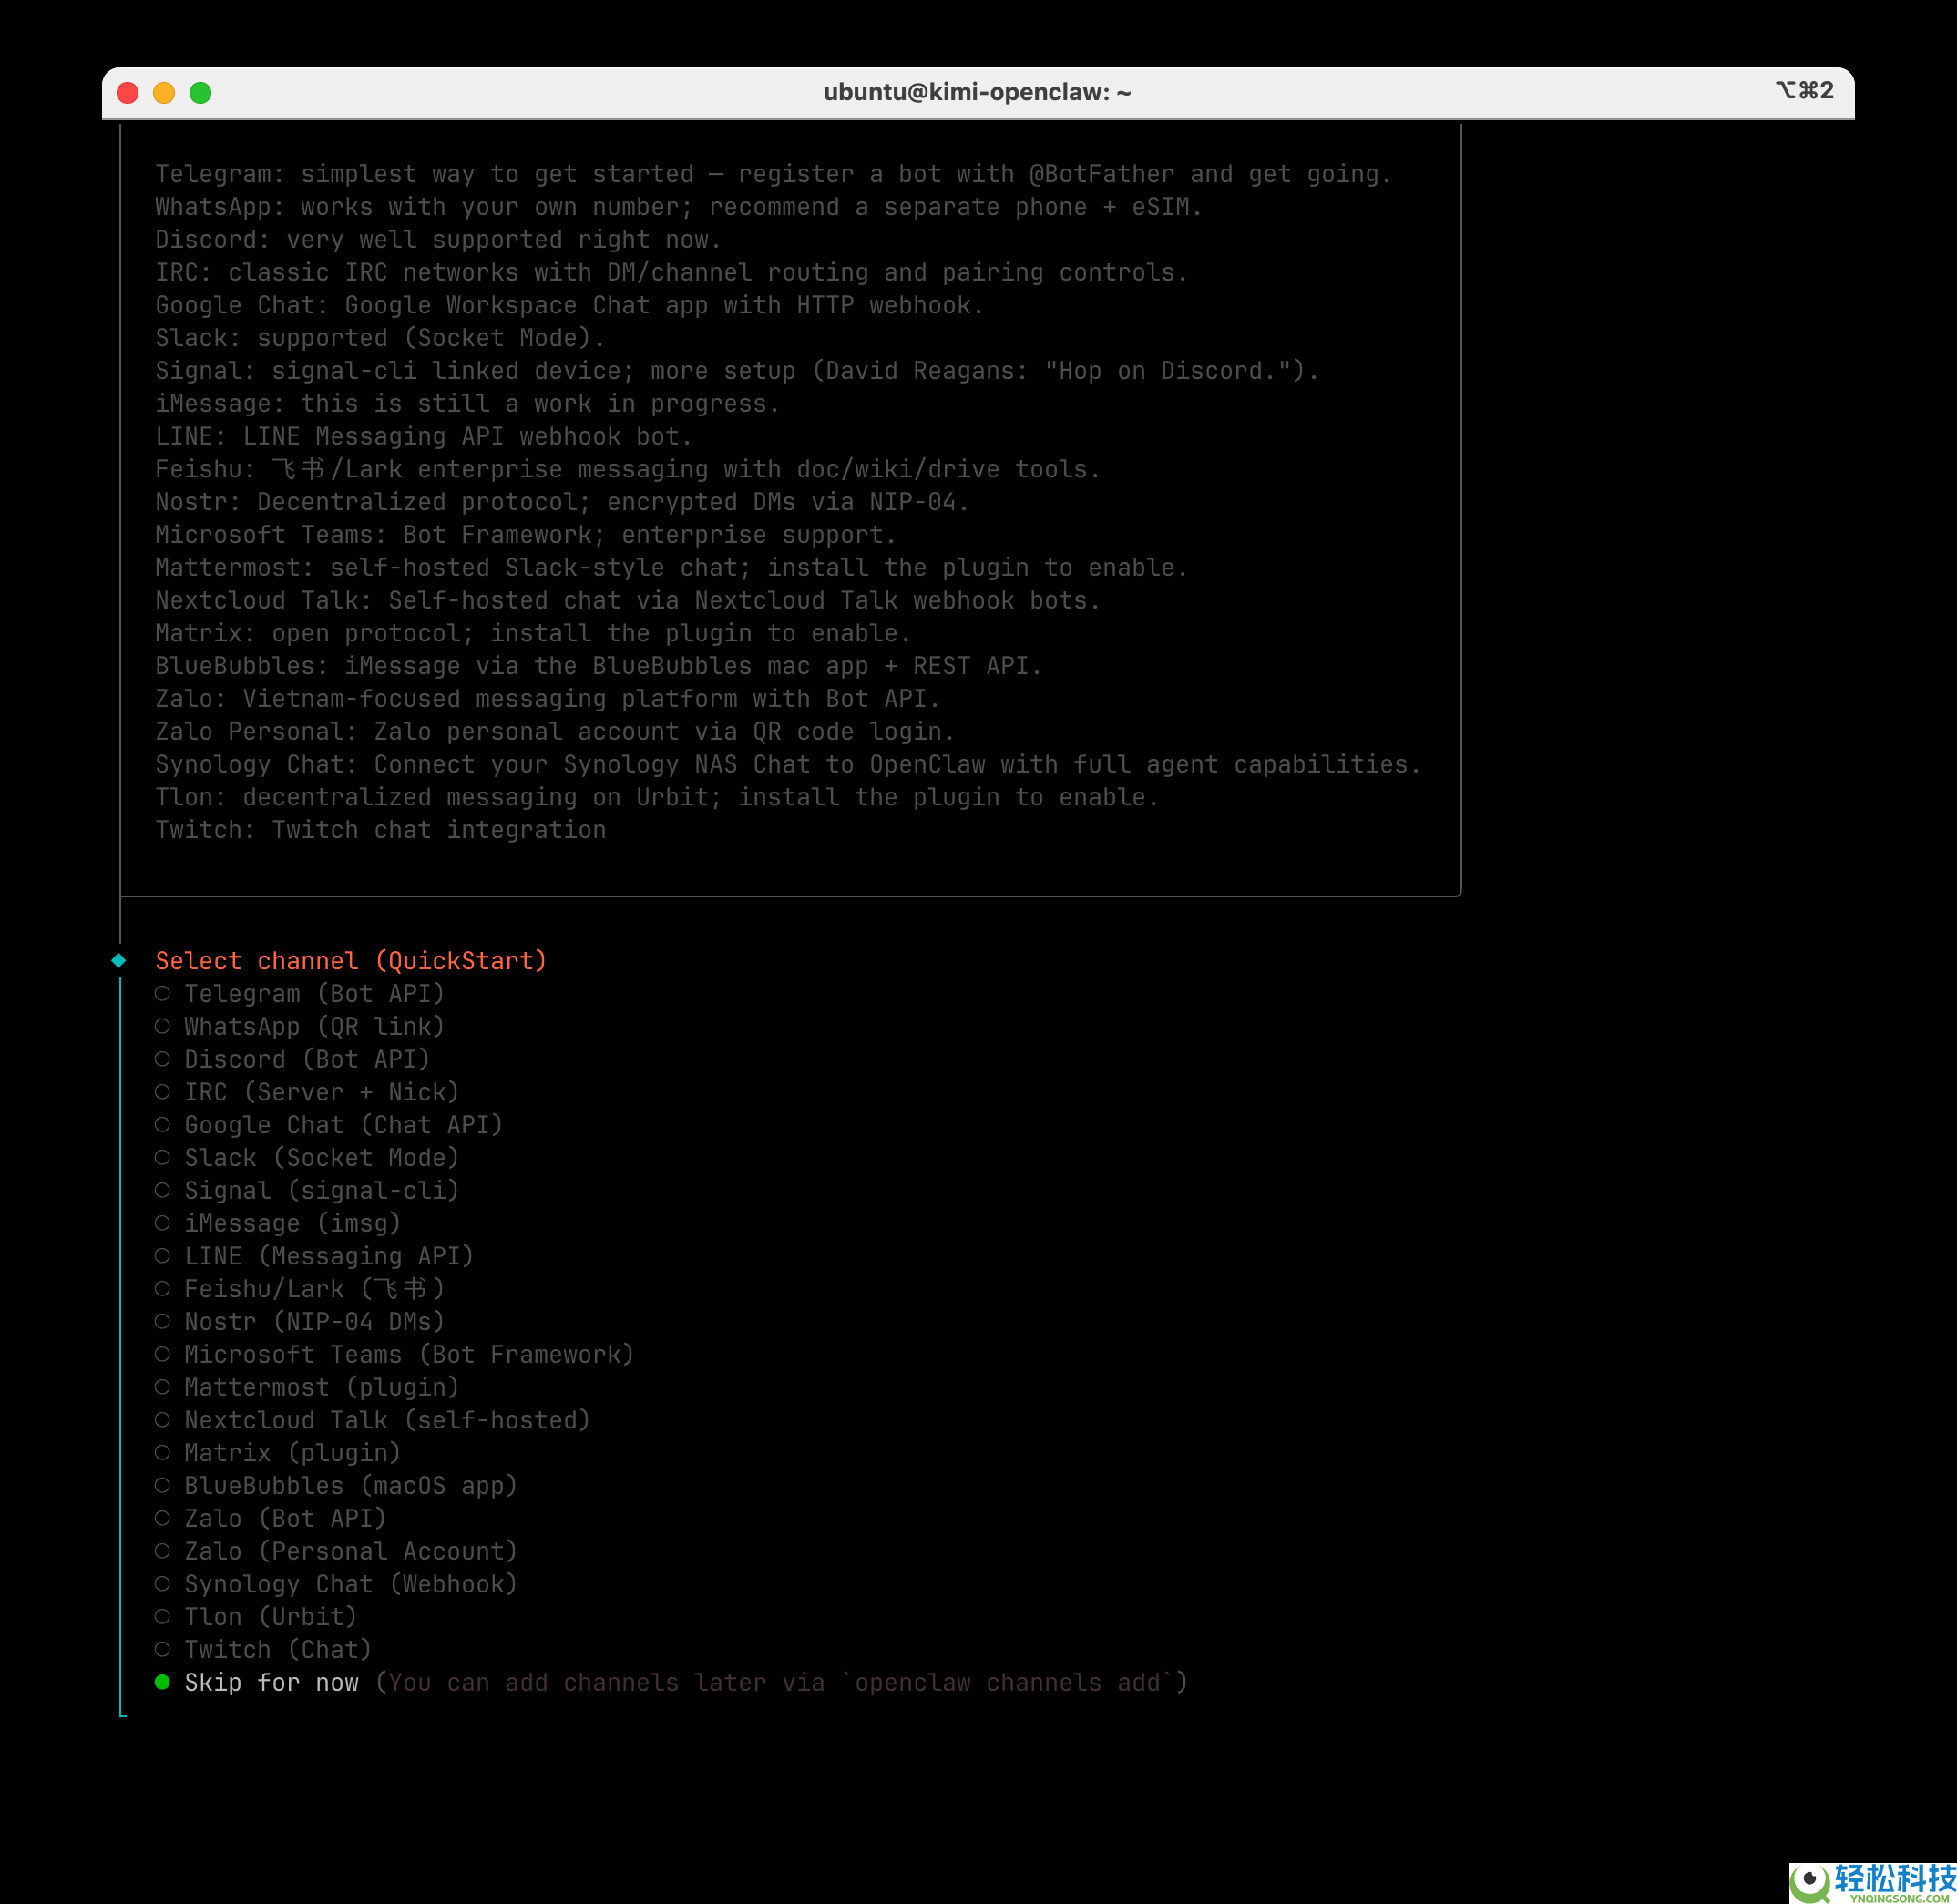Click the Discord 'very well supported' line
The width and height of the screenshot is (1957, 1904).
(x=438, y=240)
